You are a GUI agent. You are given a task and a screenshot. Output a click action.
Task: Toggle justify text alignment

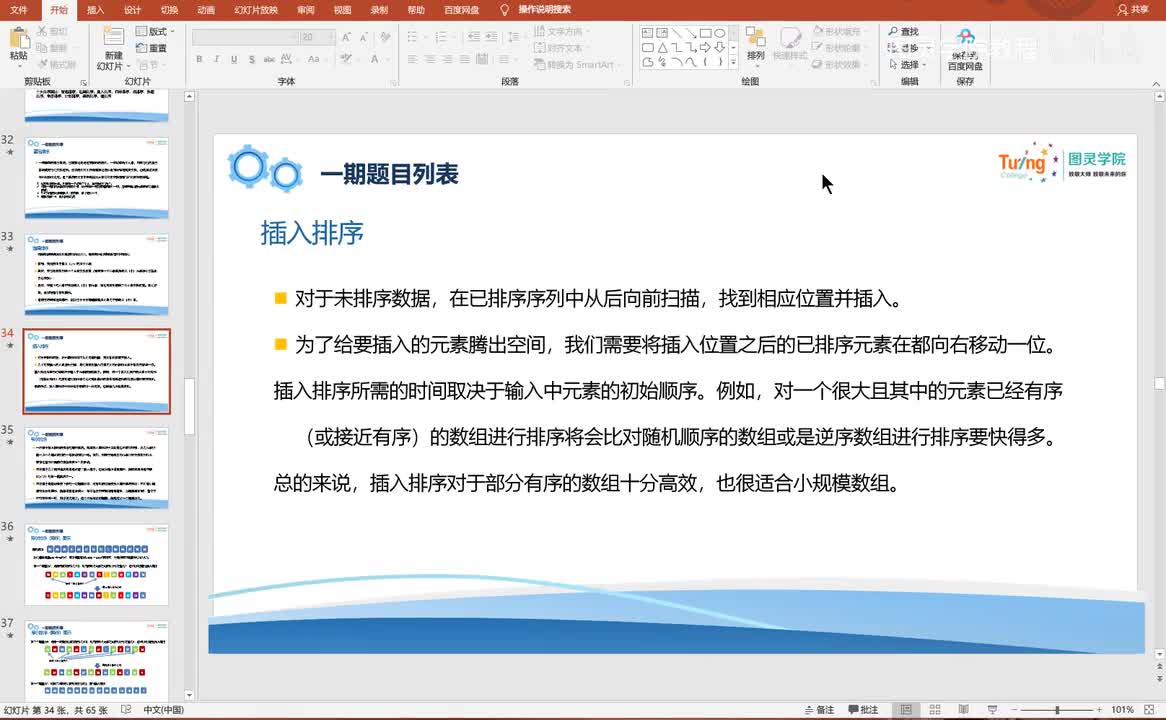click(x=464, y=59)
